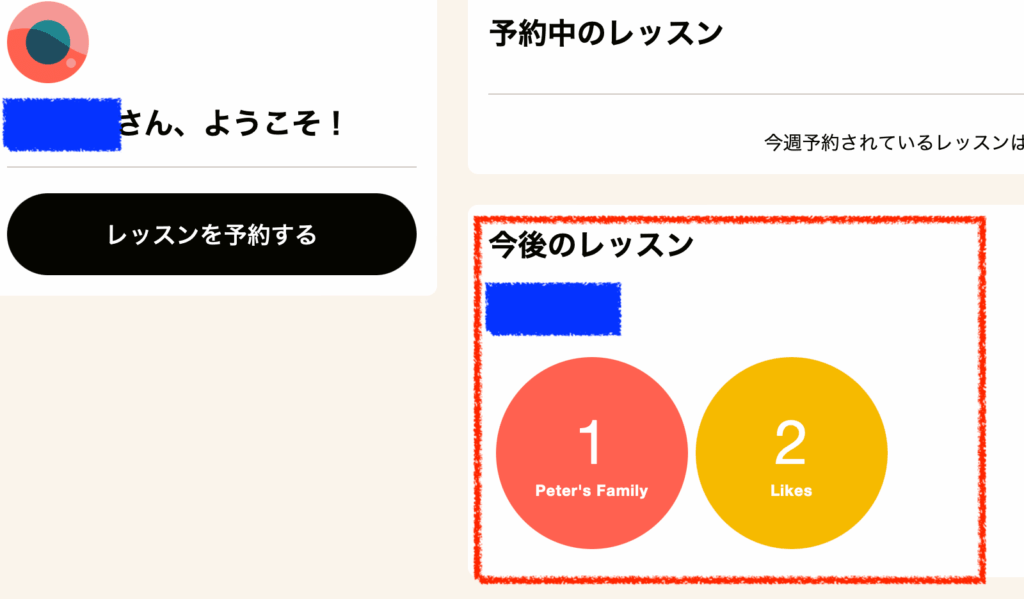Open lesson 2 Likes yellow circle
The height and width of the screenshot is (599, 1024).
(x=792, y=453)
